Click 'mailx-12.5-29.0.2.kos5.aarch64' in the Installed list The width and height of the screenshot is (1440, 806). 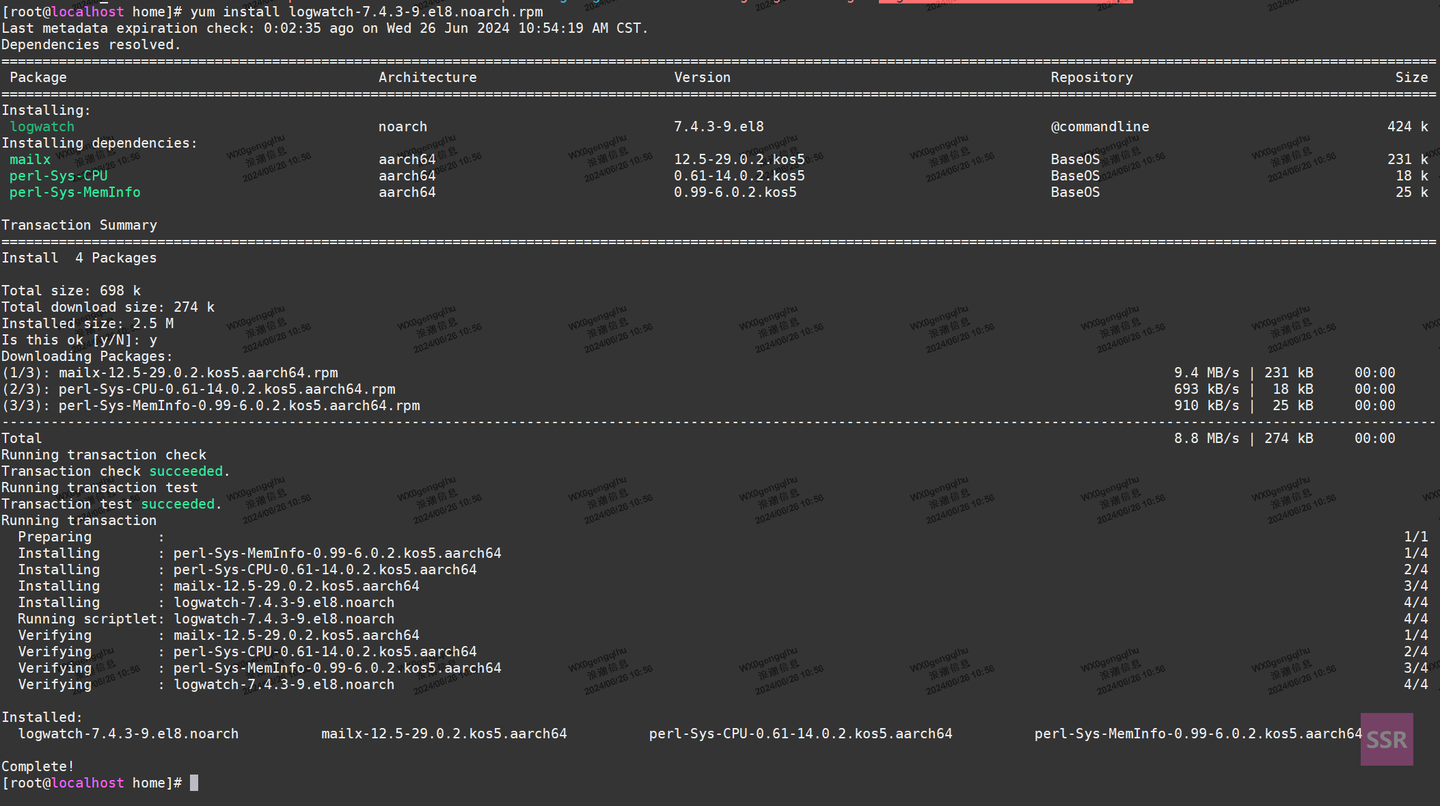coord(444,734)
